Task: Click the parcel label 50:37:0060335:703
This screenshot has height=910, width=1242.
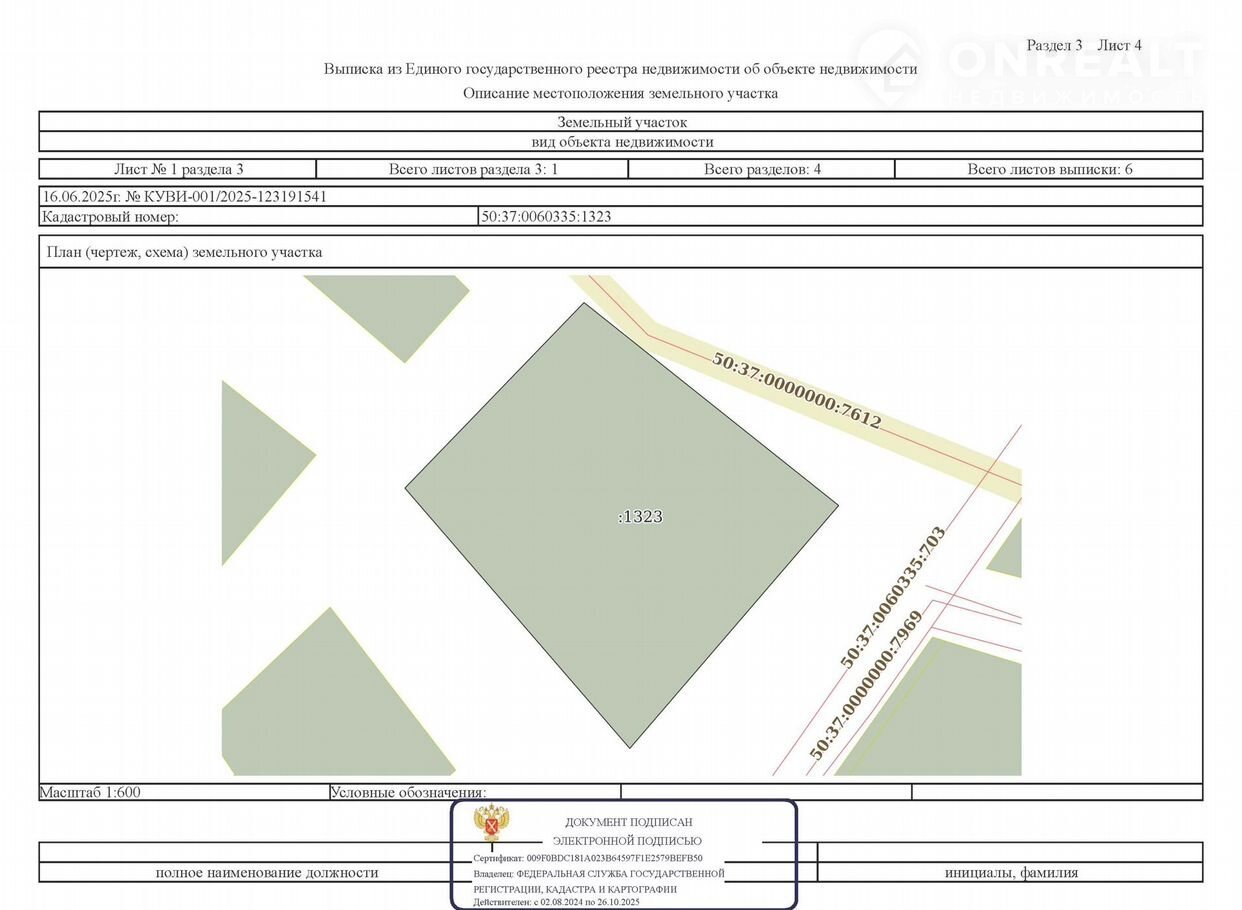Action: pos(893,598)
